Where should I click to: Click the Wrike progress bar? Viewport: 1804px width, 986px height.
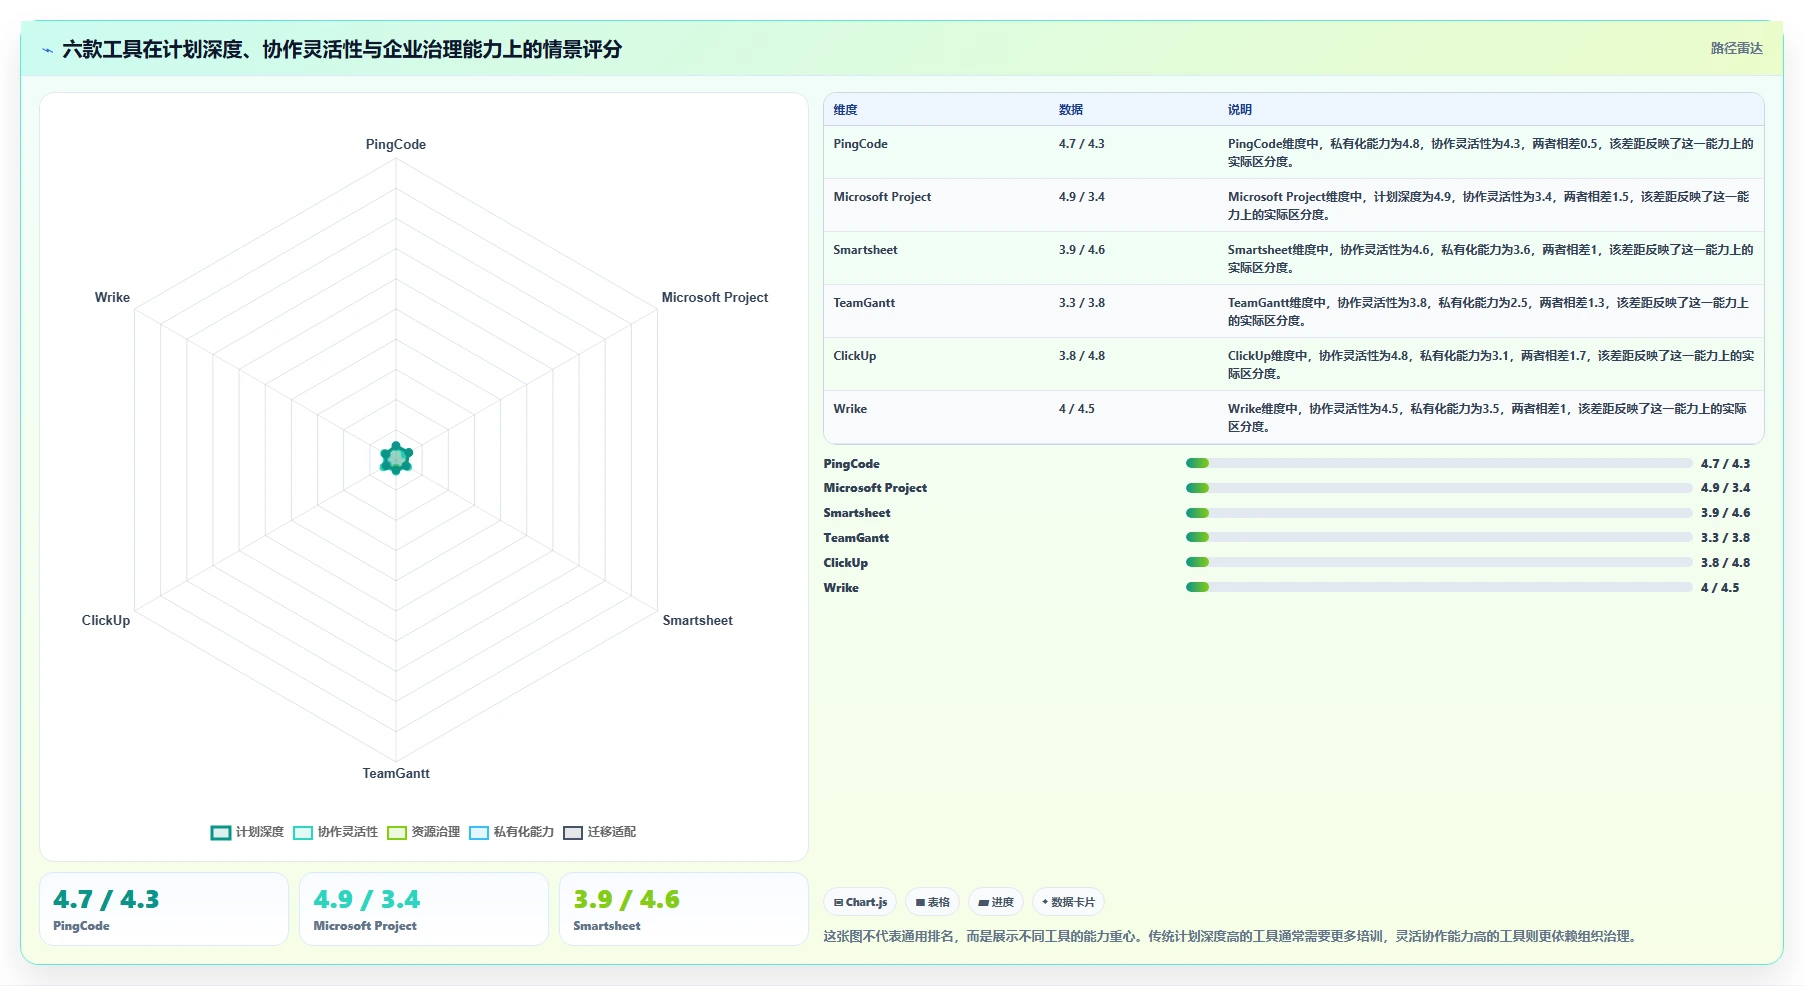click(1439, 587)
